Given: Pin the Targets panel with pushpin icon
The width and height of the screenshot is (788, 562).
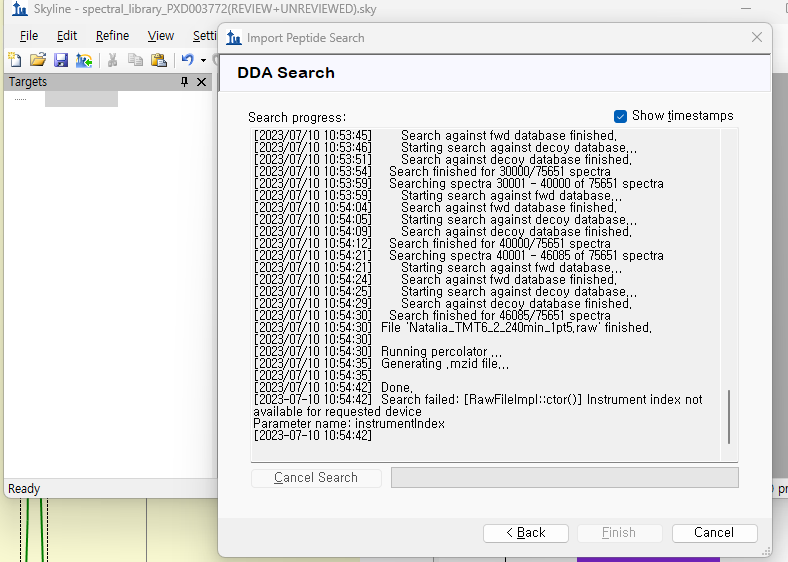Looking at the screenshot, I should (x=184, y=82).
